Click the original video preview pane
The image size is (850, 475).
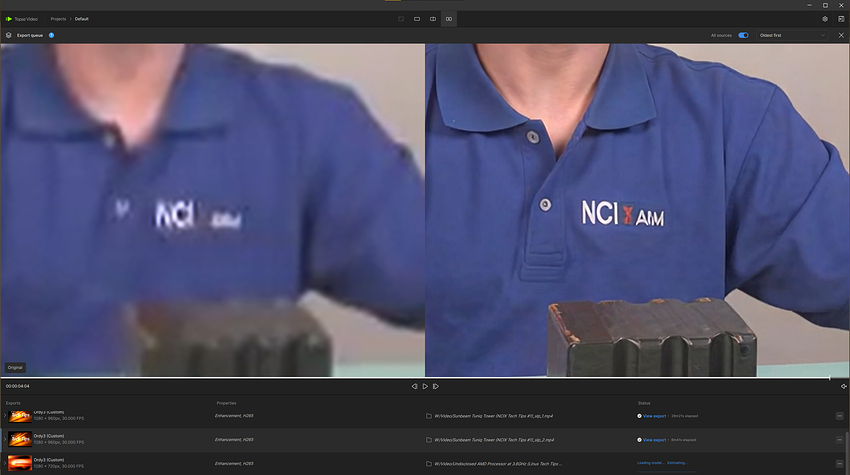tap(212, 210)
